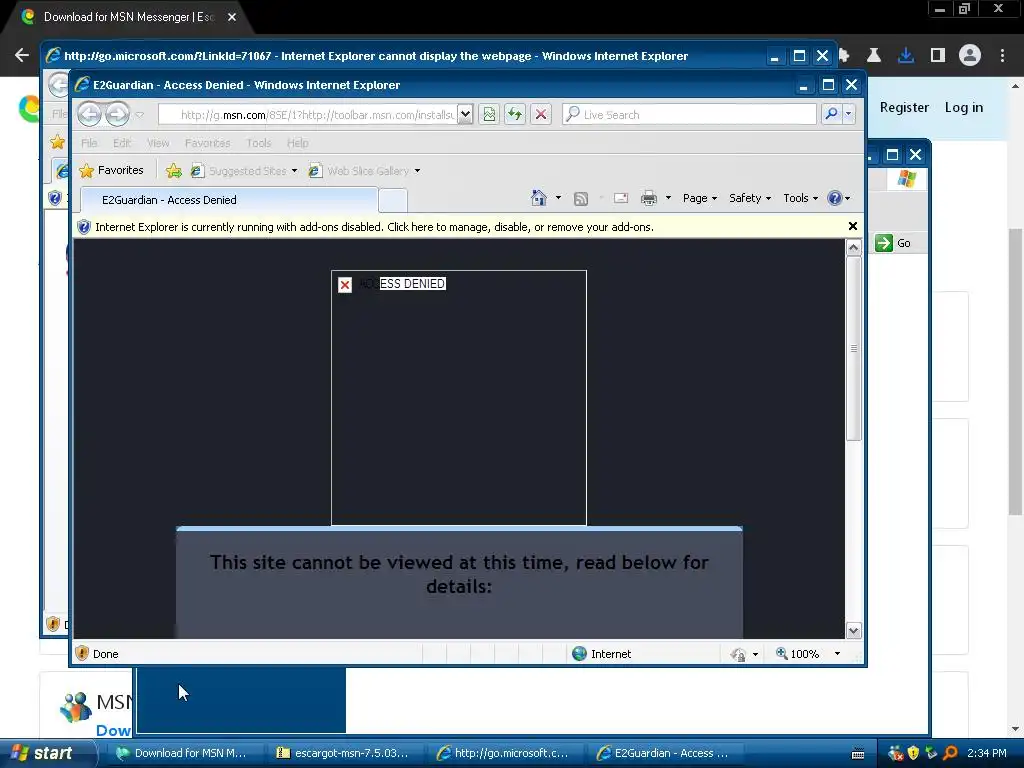
Task: Open the Page command bar menu
Action: point(699,198)
